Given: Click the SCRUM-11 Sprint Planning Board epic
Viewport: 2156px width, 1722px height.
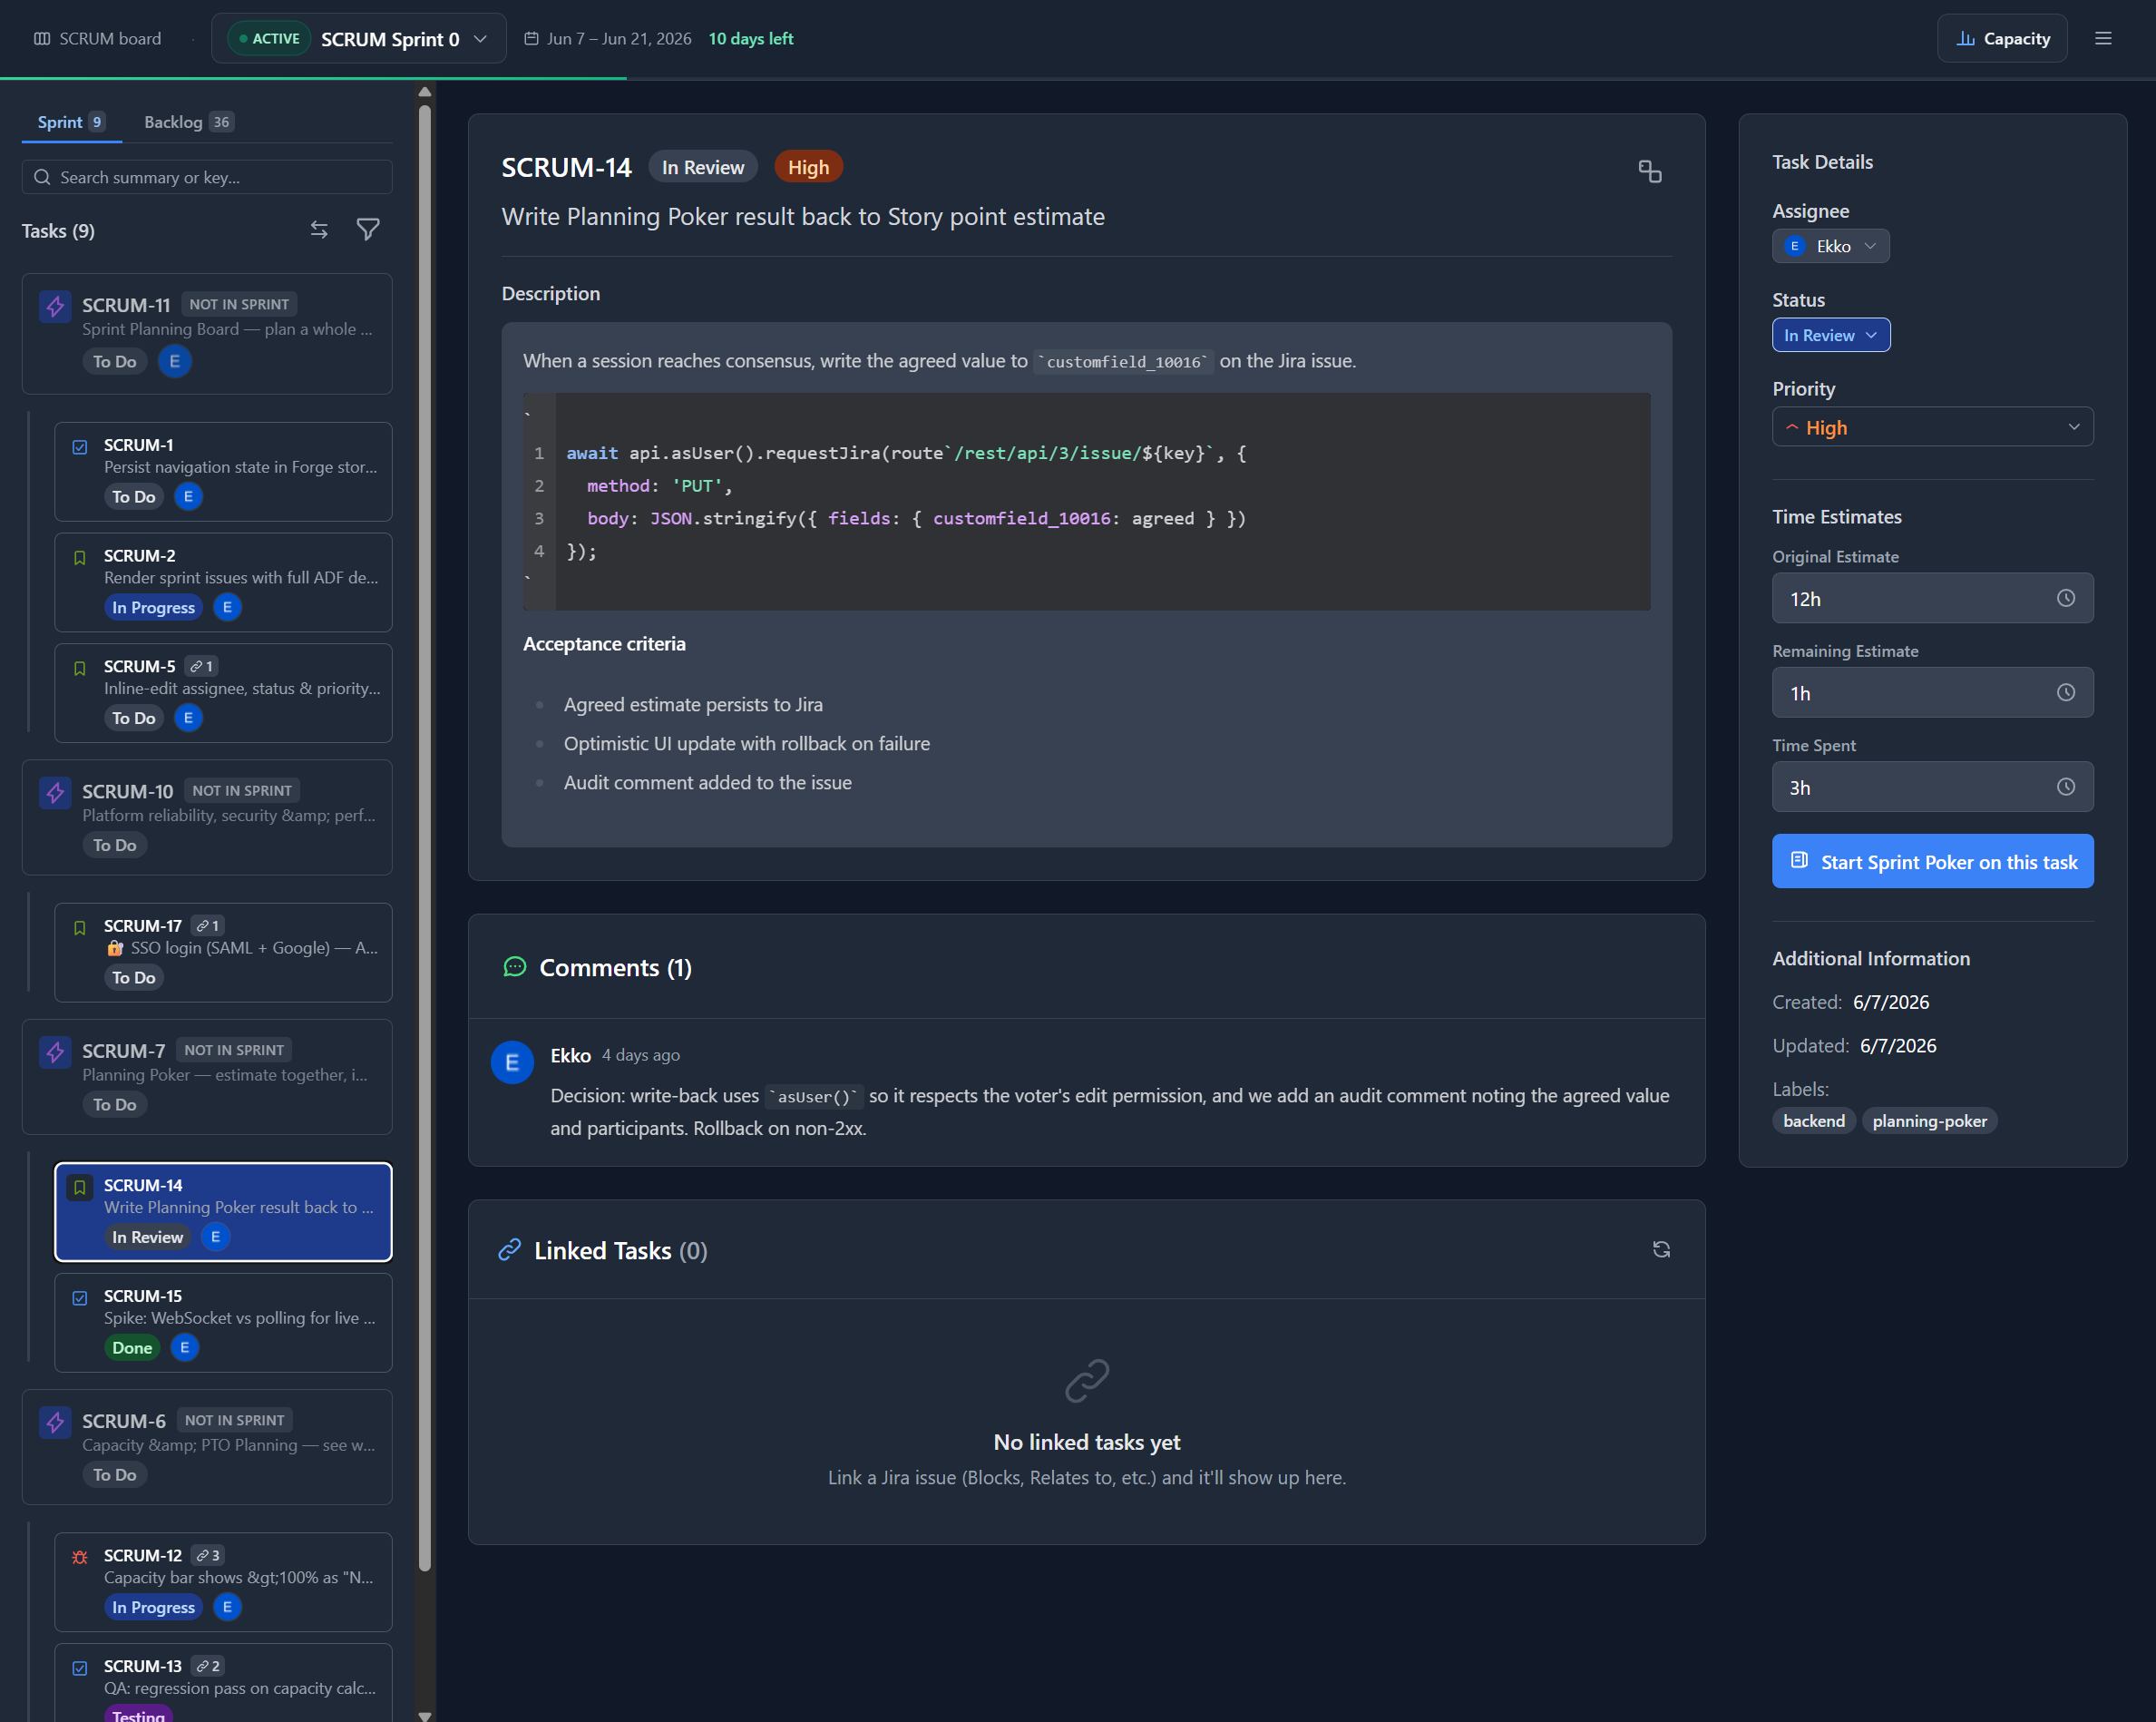Looking at the screenshot, I should (207, 333).
